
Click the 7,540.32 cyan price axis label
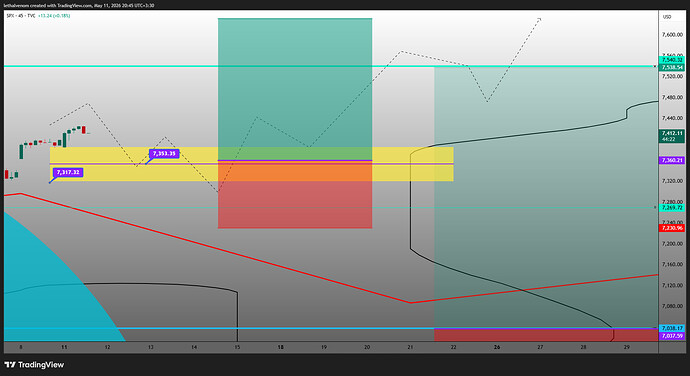coord(672,60)
